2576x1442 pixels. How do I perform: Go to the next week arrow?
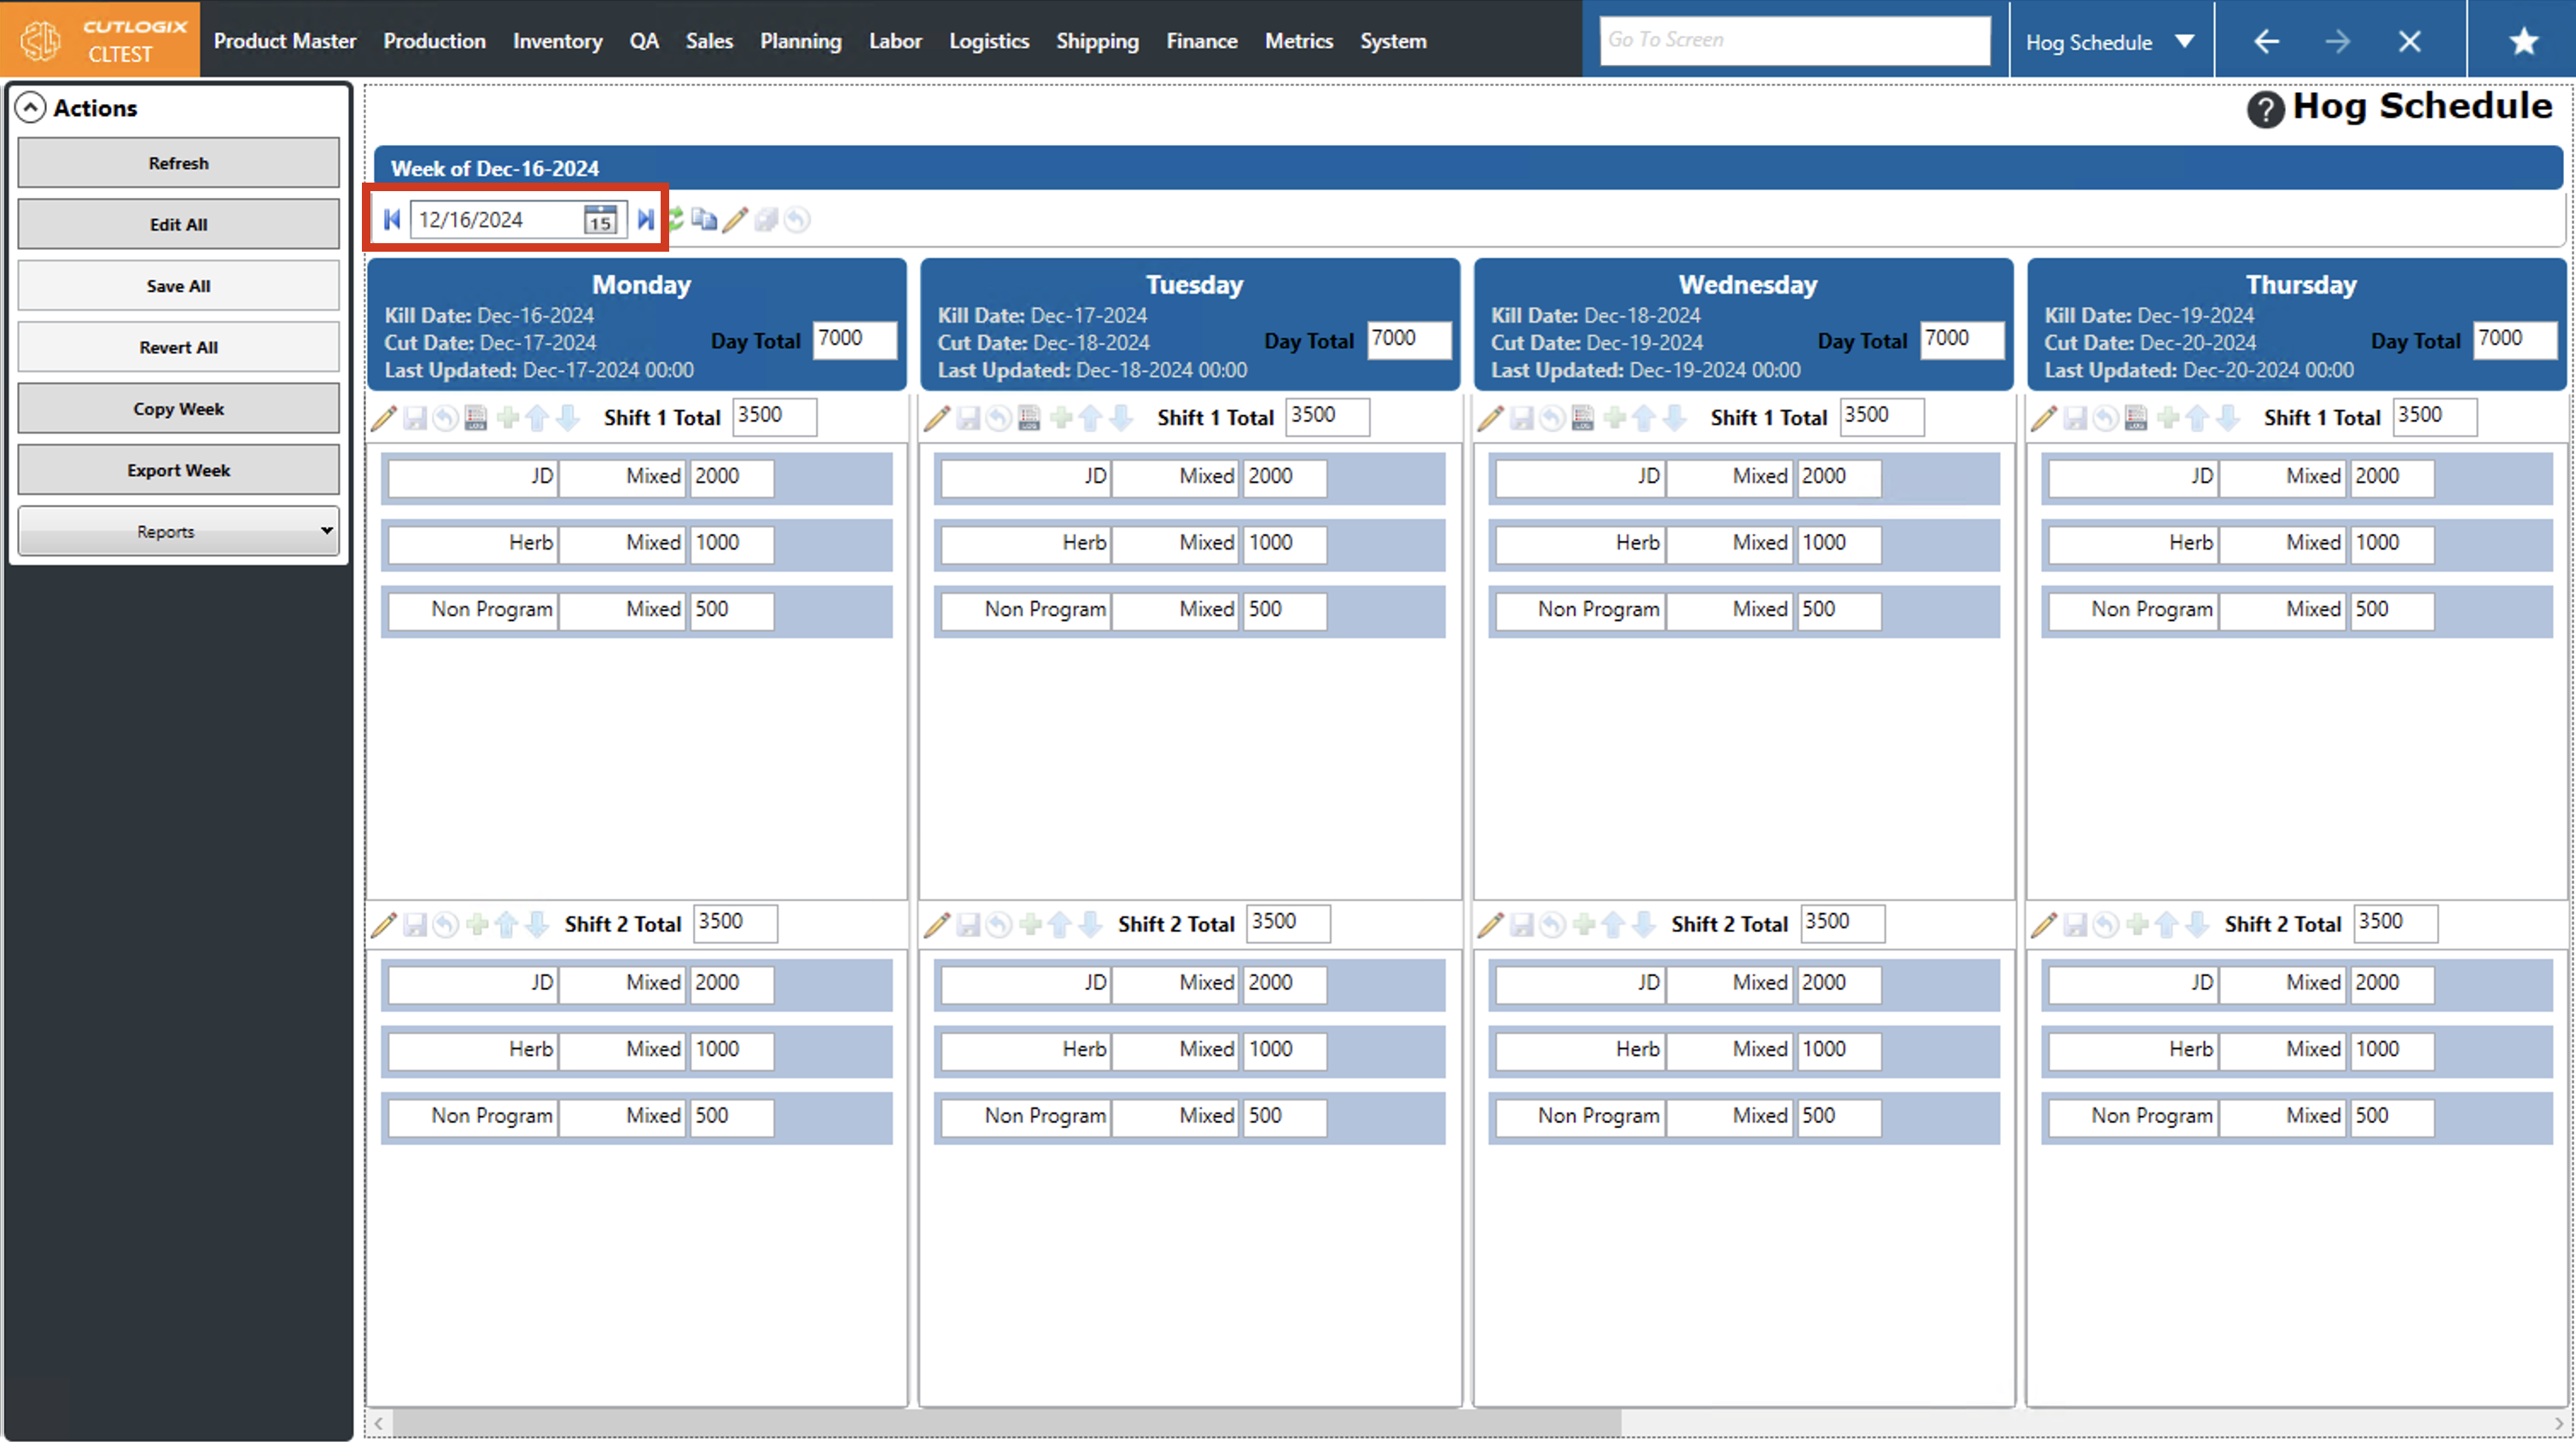tap(646, 220)
